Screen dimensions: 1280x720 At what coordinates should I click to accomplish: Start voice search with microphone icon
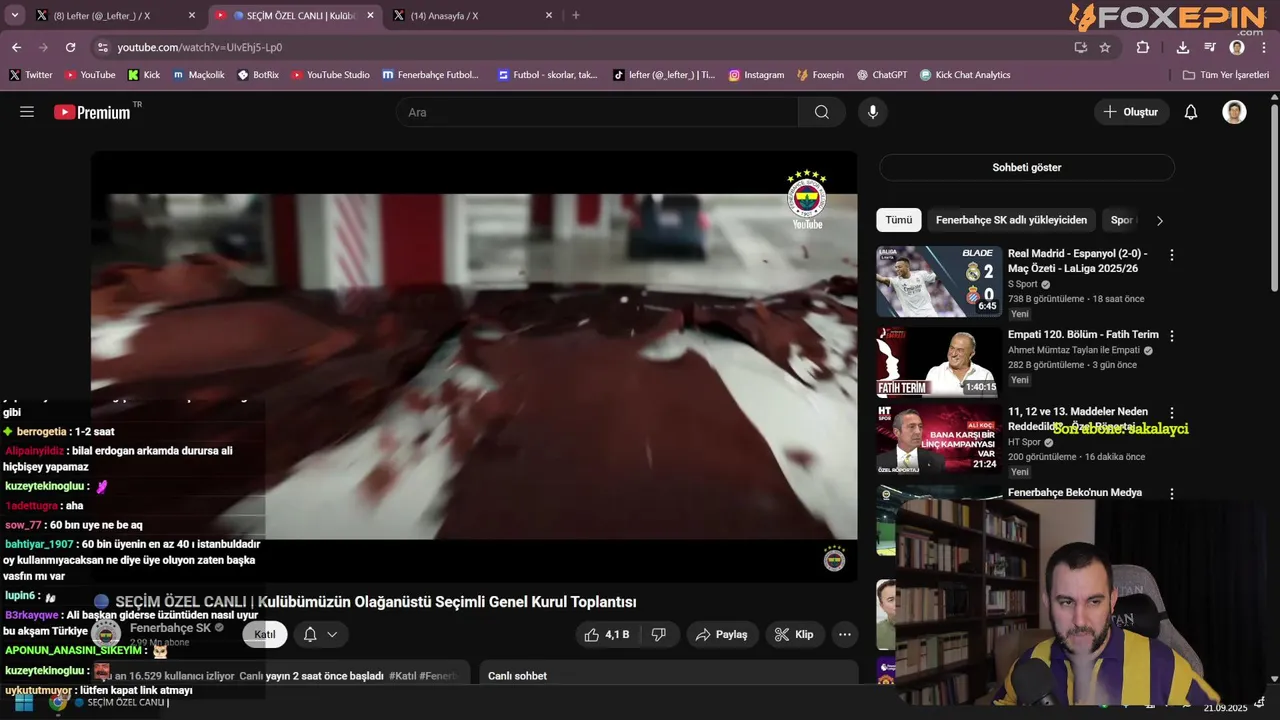pyautogui.click(x=873, y=112)
